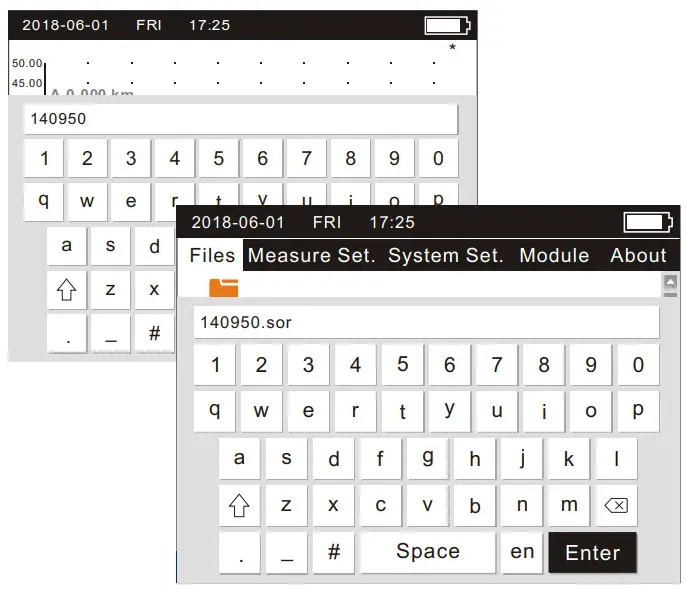The image size is (687, 592).
Task: Tap letter m on front keyboard
Action: click(569, 505)
